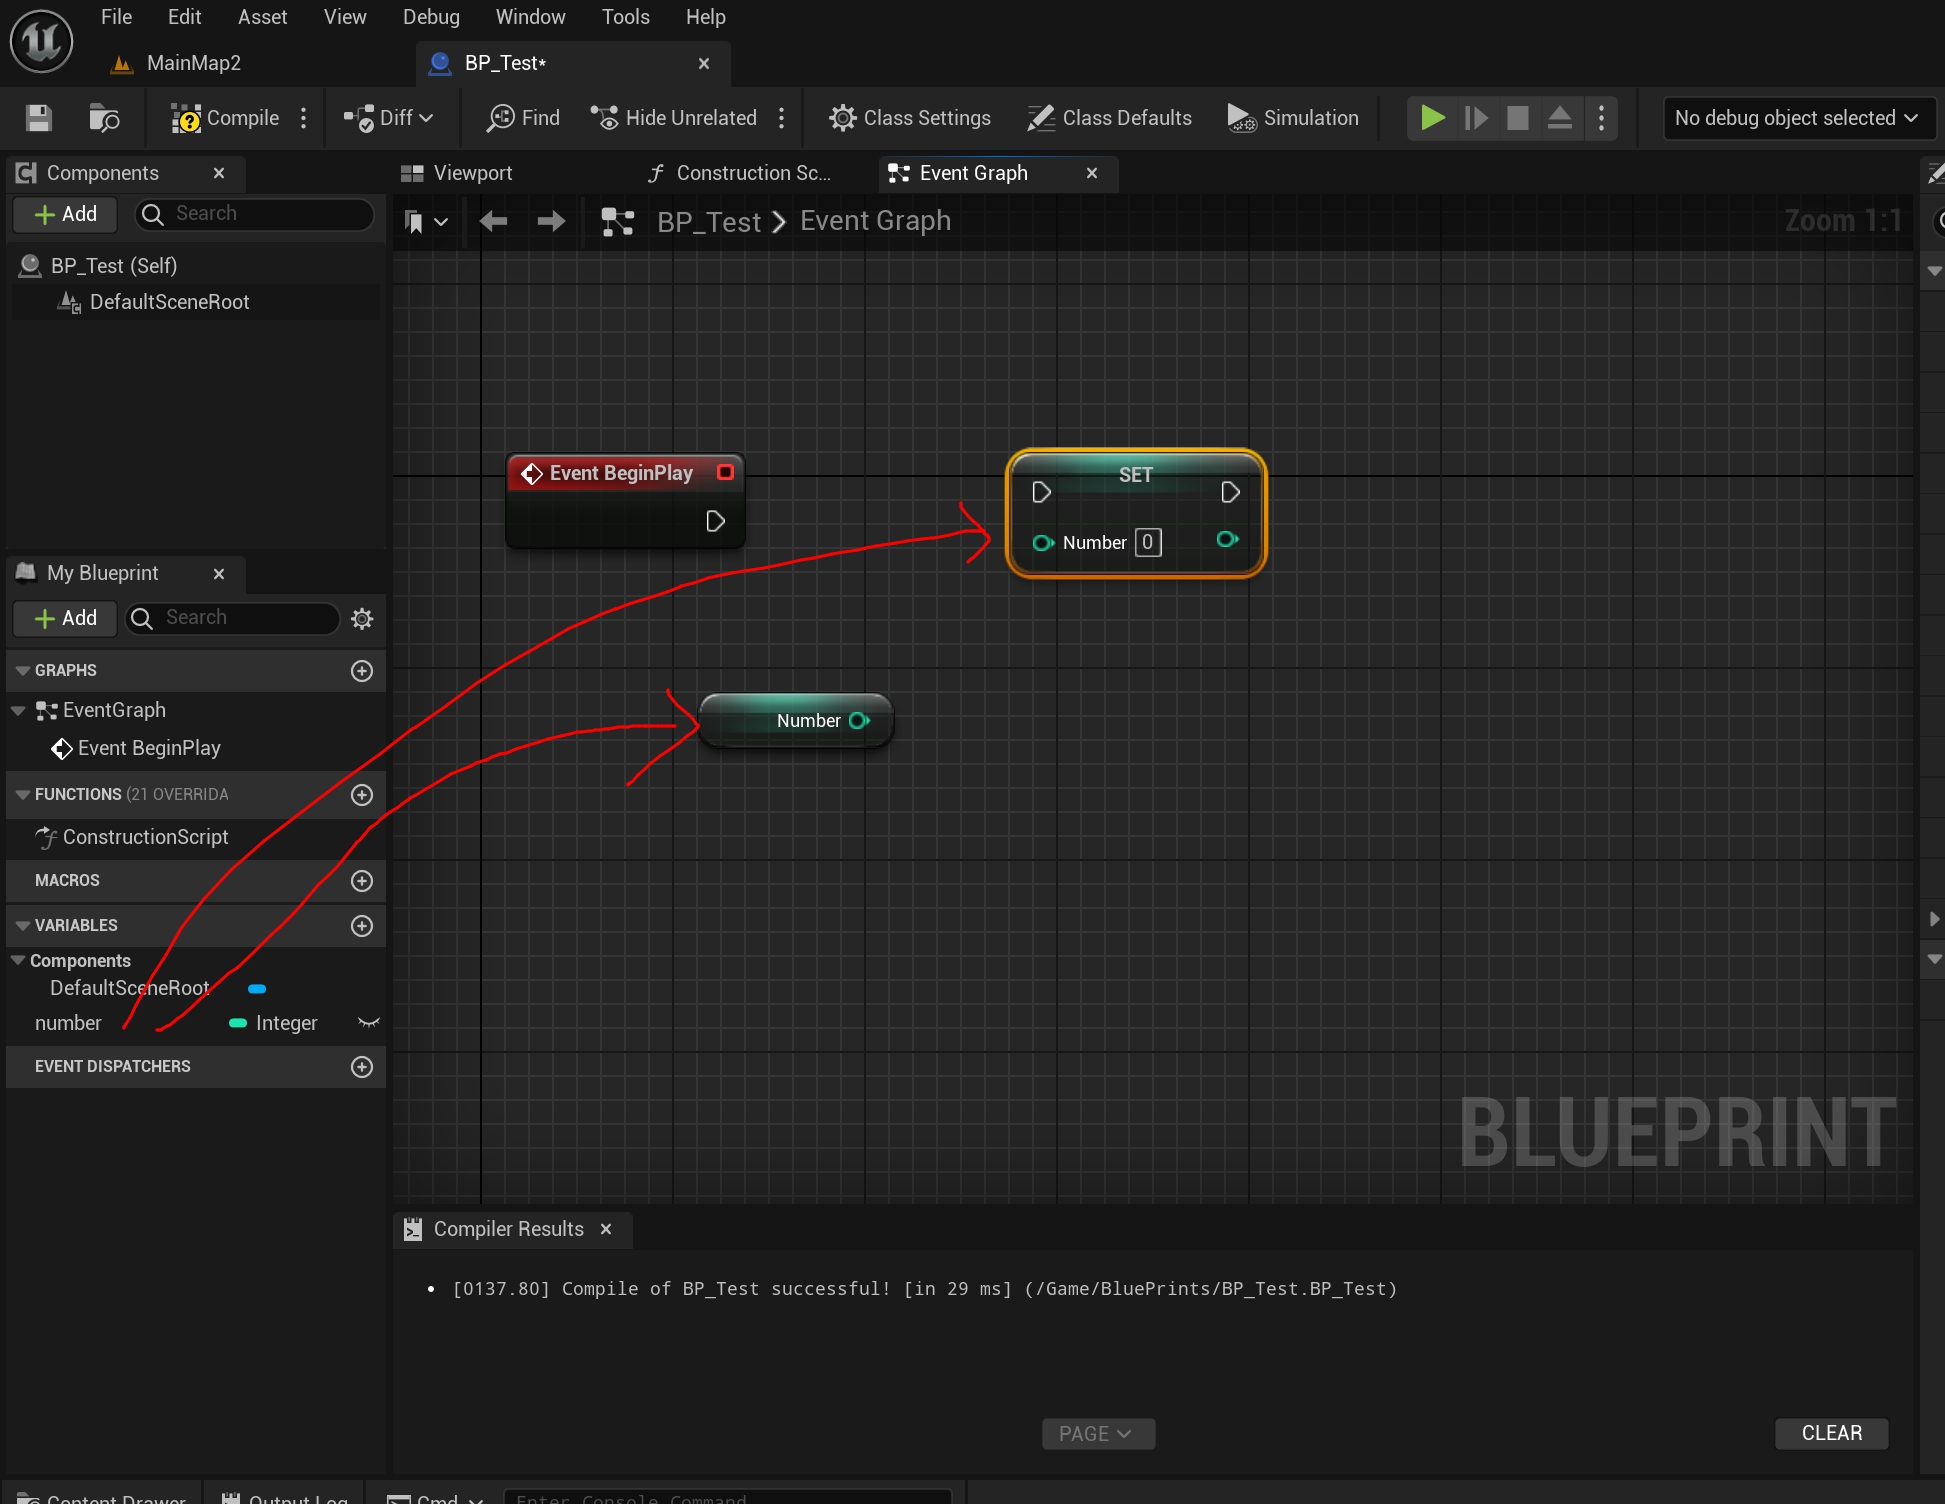The width and height of the screenshot is (1945, 1504).
Task: Switch to the Construction Script tab
Action: 740,173
